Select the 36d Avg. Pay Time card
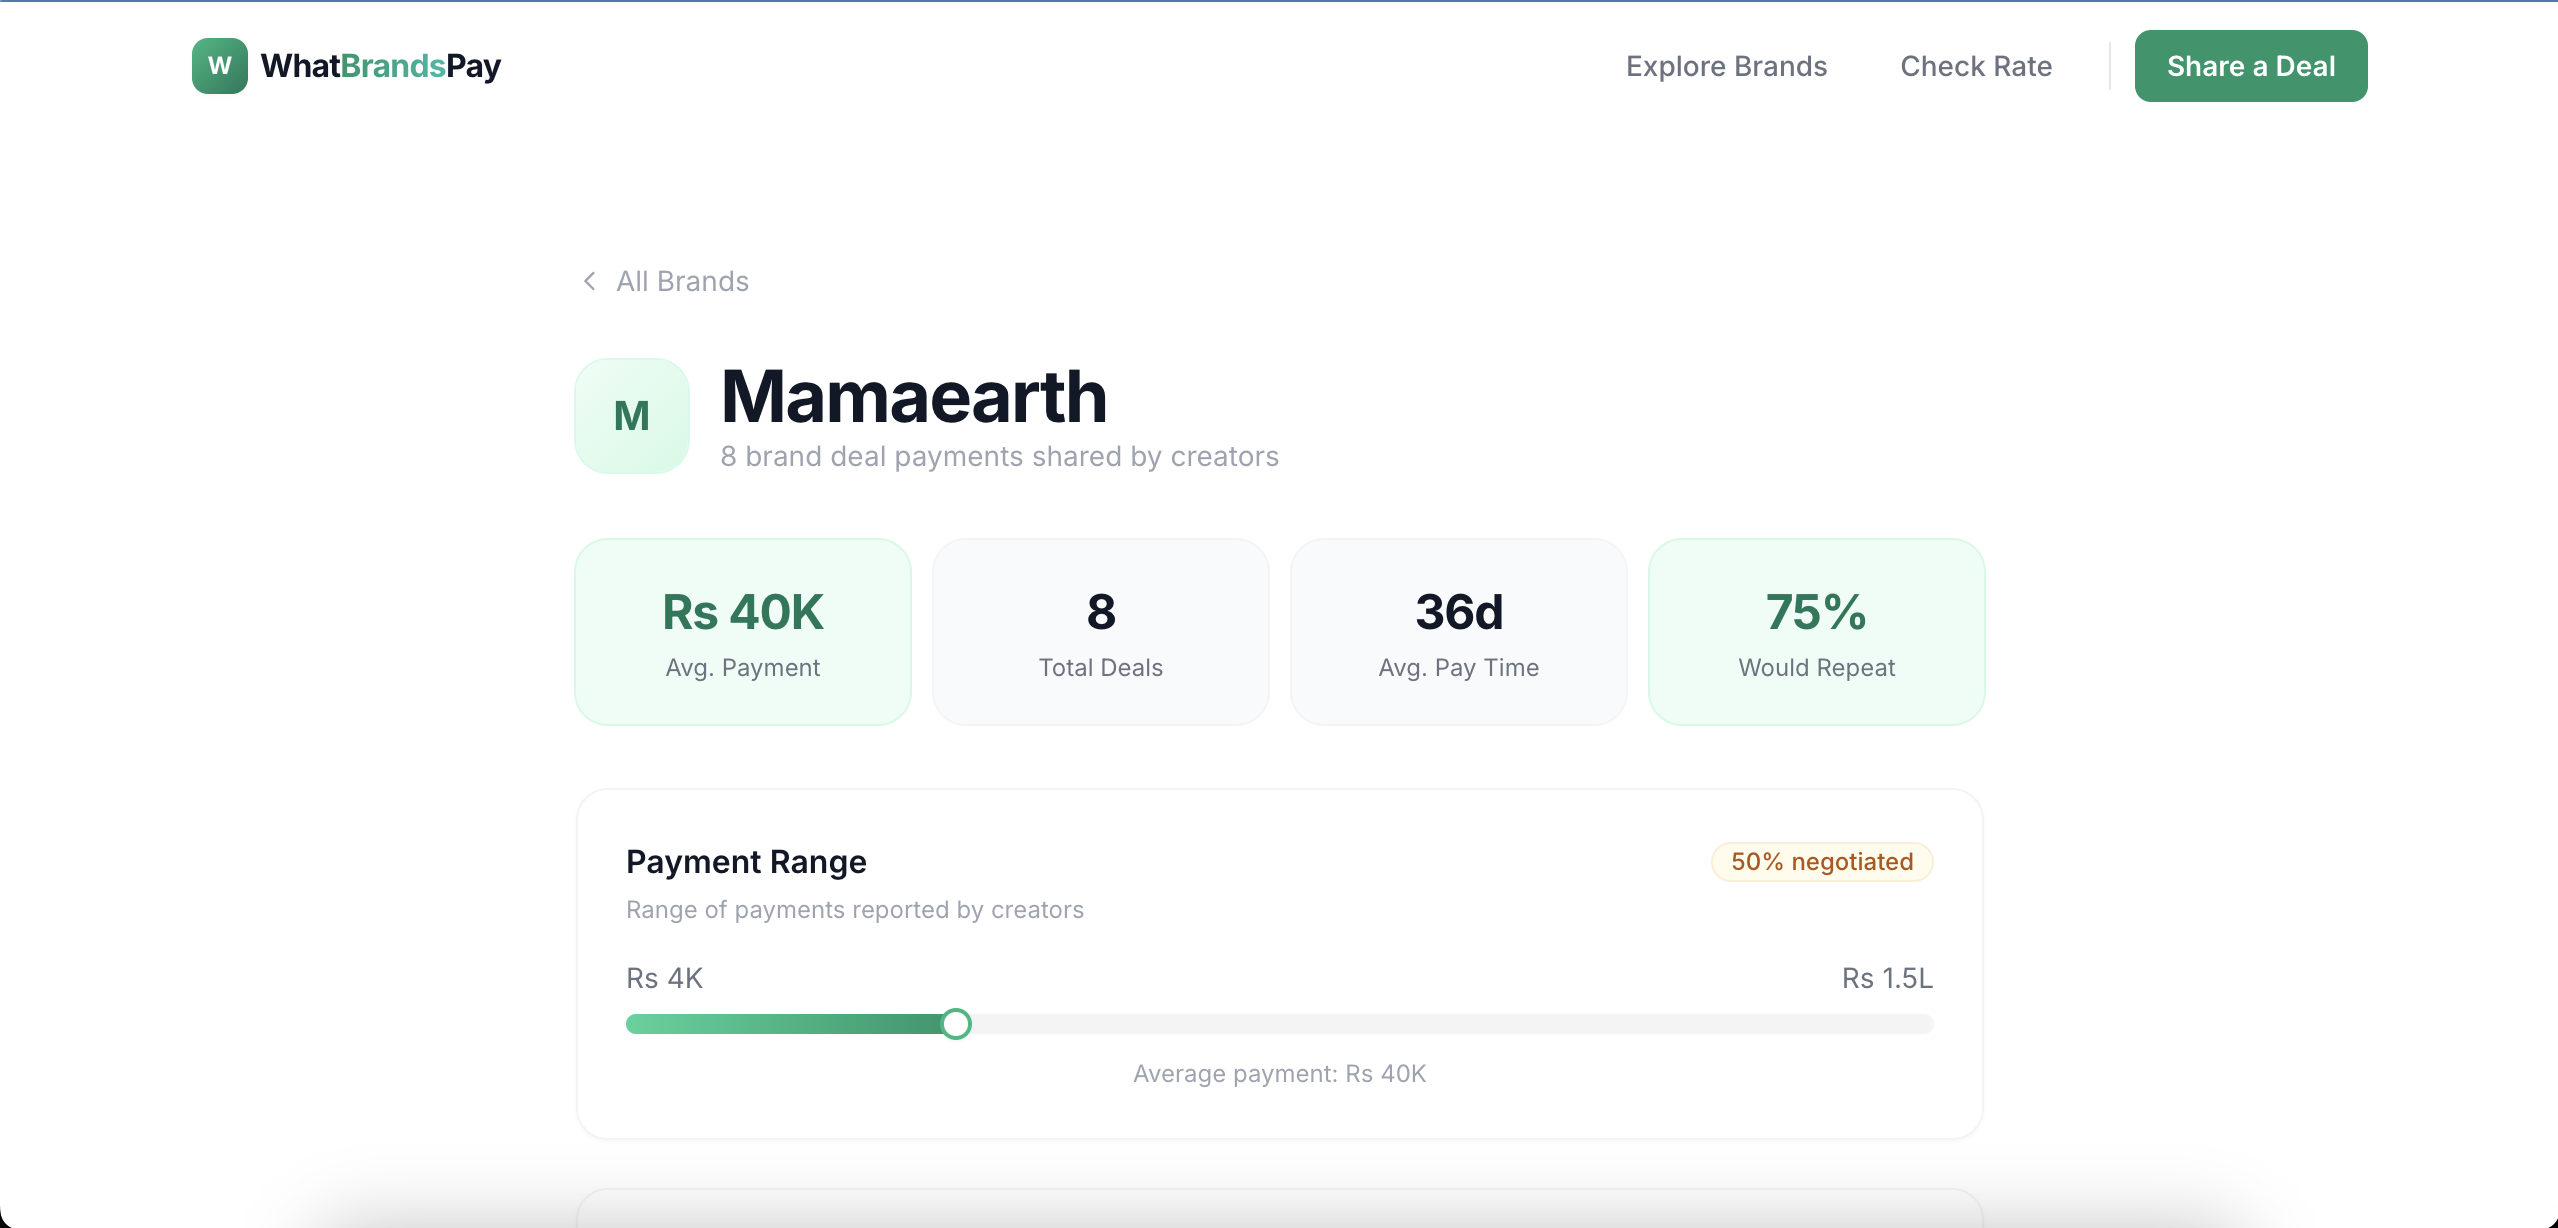 pos(1458,631)
